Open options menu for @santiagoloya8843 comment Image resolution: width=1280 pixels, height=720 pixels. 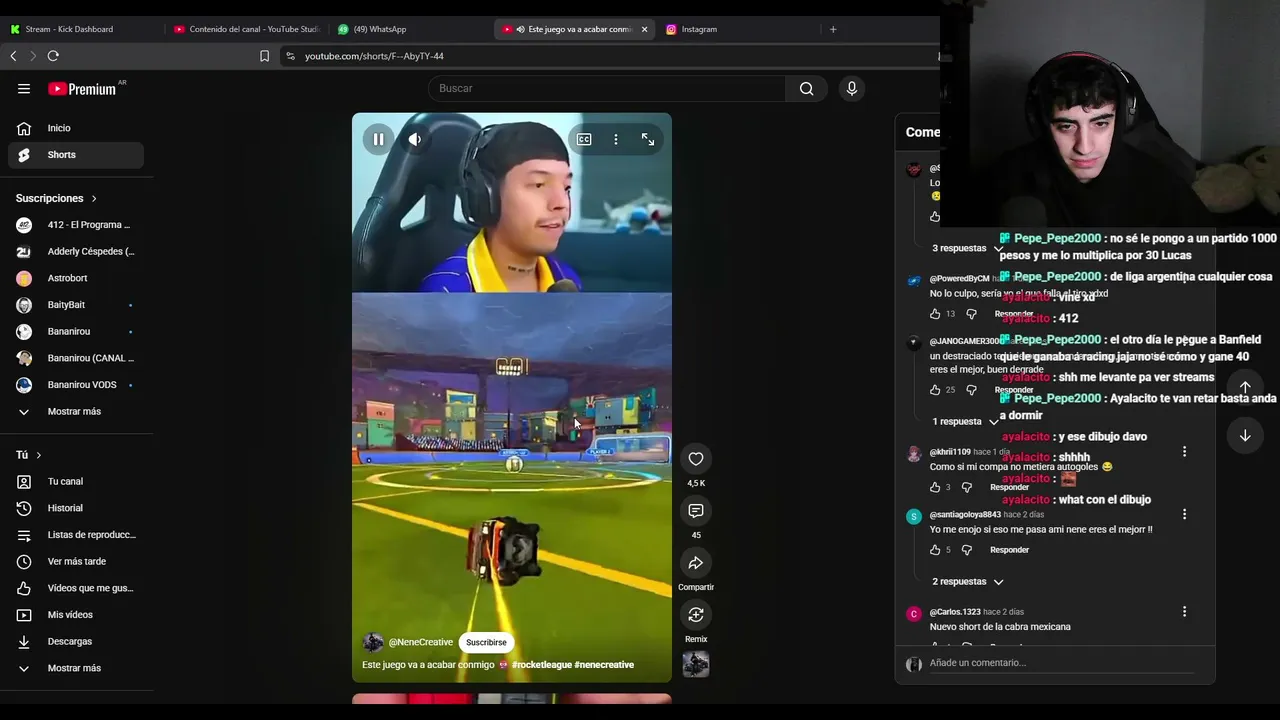[1184, 514]
